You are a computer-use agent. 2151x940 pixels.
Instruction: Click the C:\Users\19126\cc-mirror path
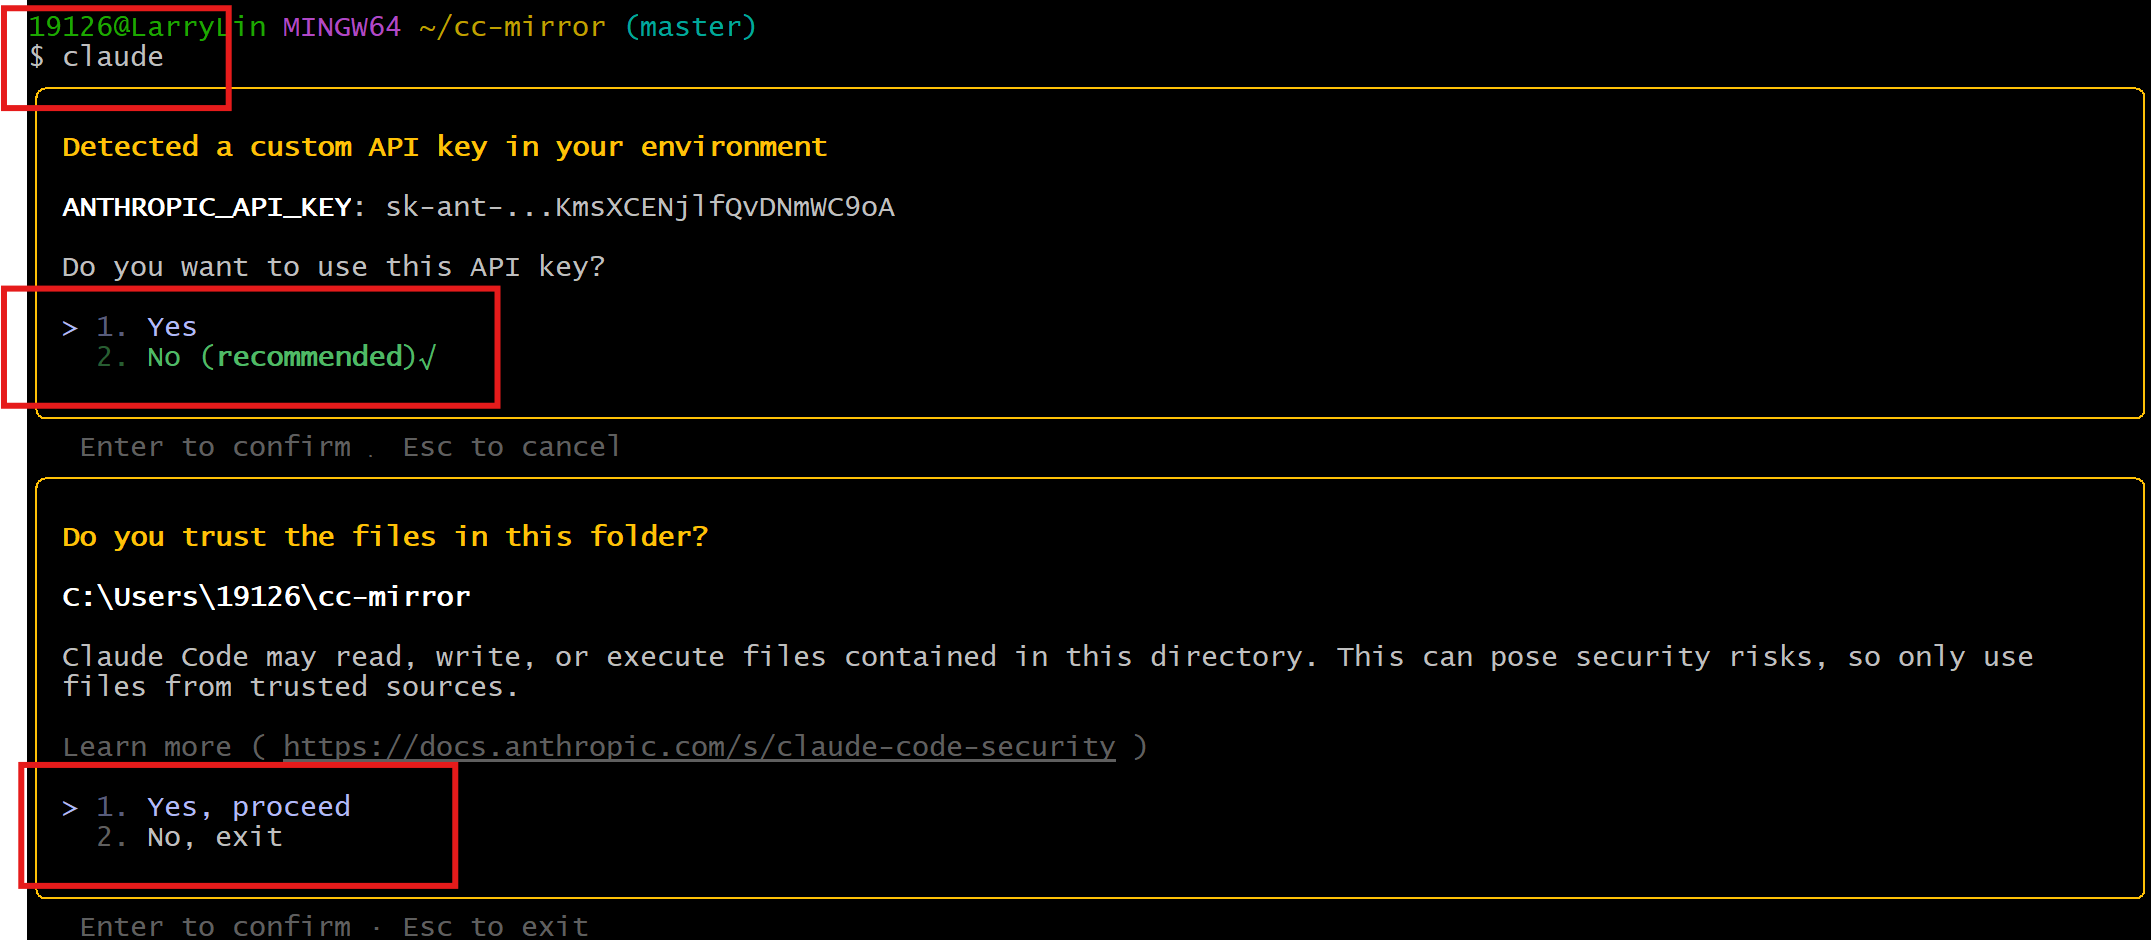266,597
